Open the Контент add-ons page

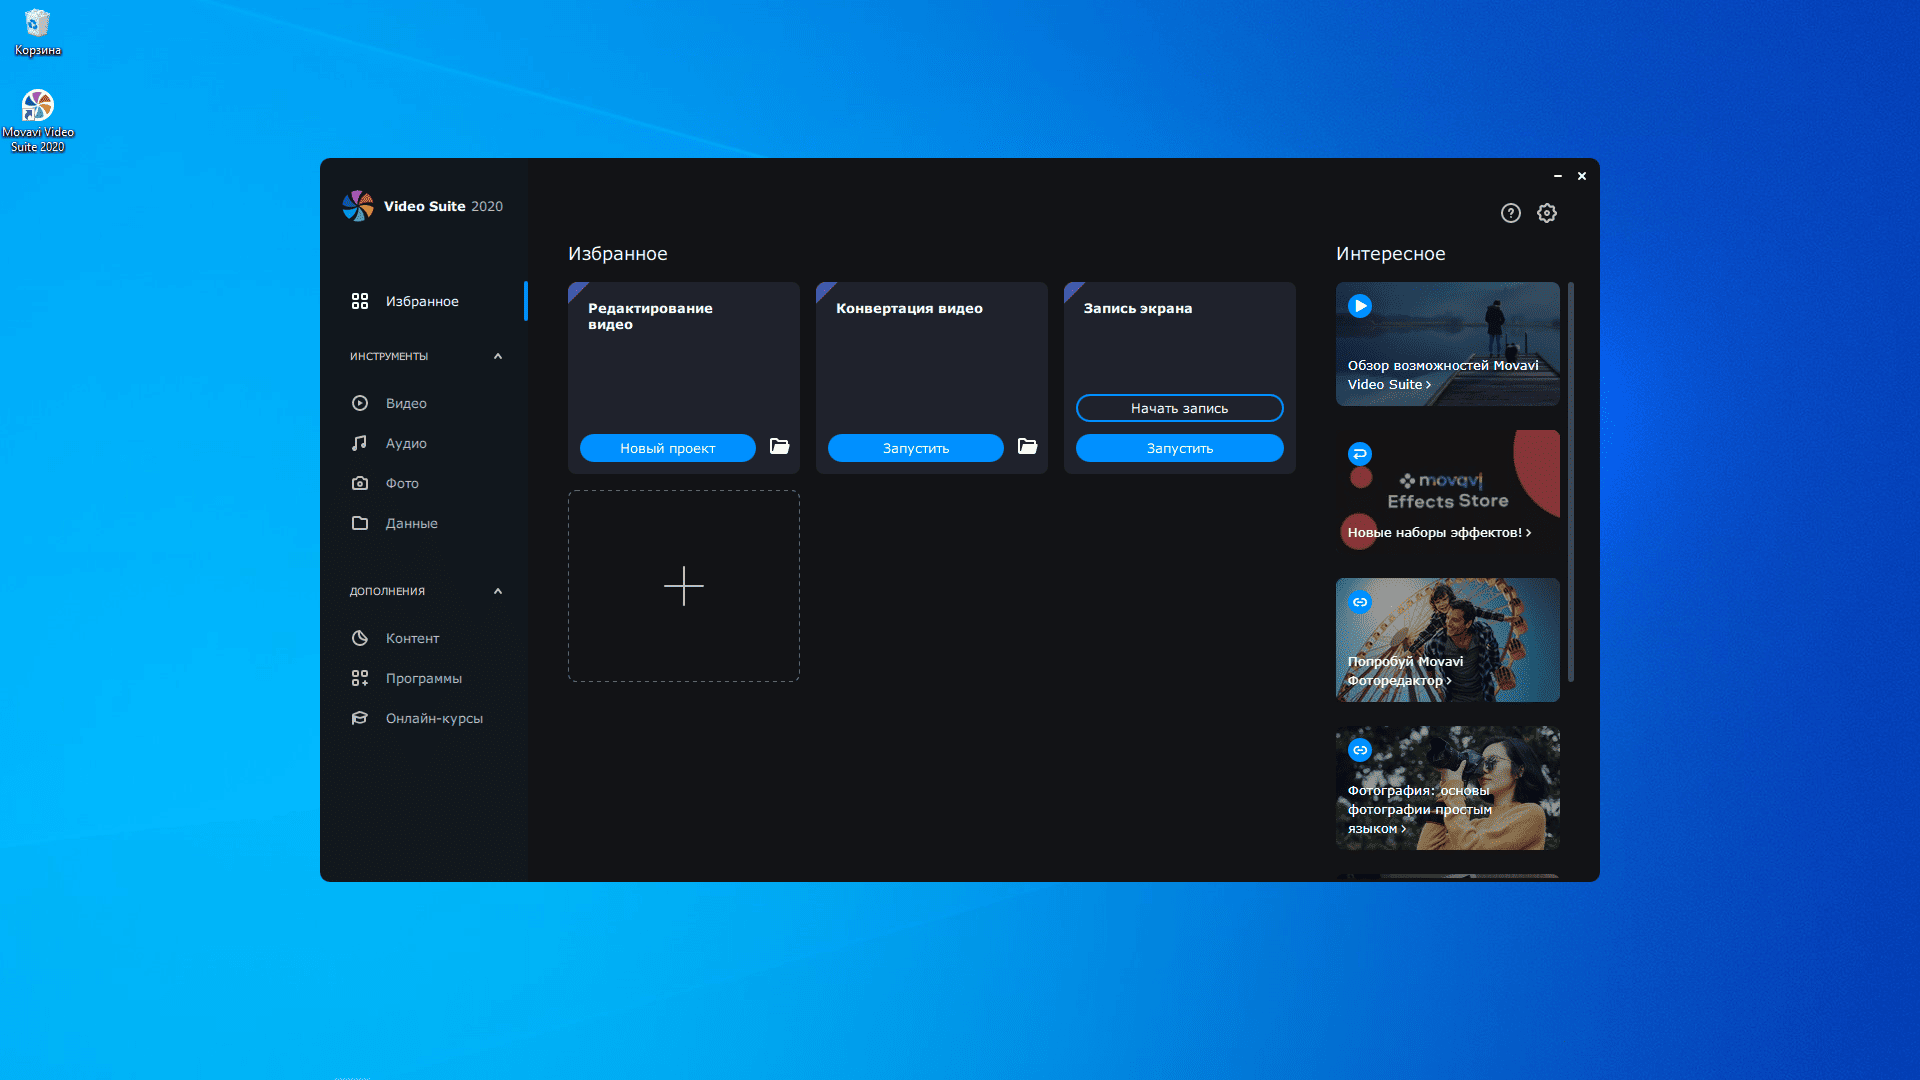click(x=424, y=638)
